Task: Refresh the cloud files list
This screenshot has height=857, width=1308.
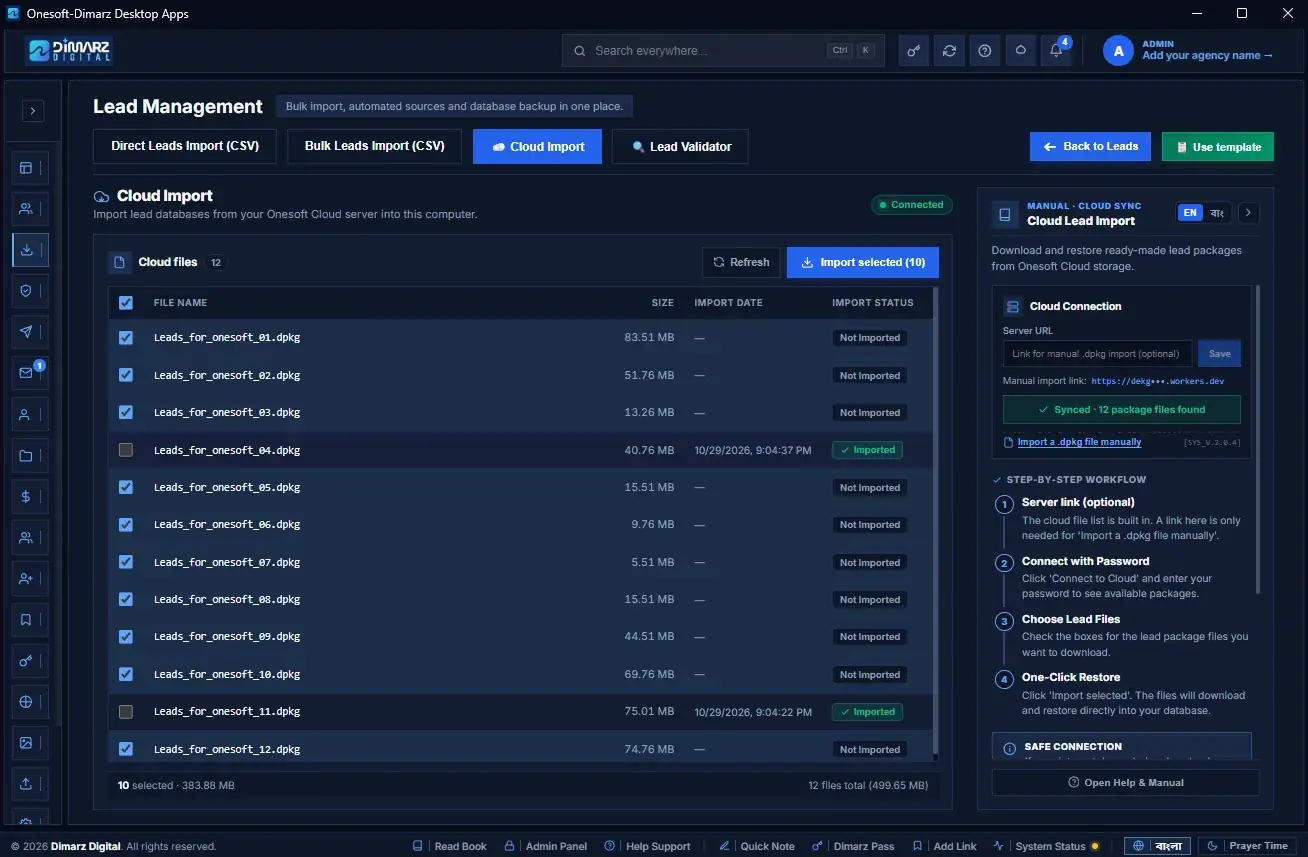Action: point(741,262)
